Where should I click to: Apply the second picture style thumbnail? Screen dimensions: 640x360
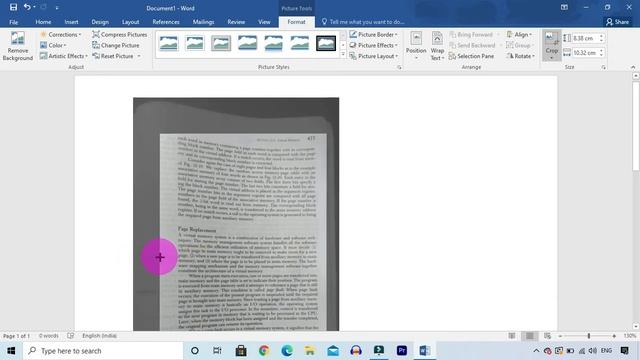click(x=195, y=43)
